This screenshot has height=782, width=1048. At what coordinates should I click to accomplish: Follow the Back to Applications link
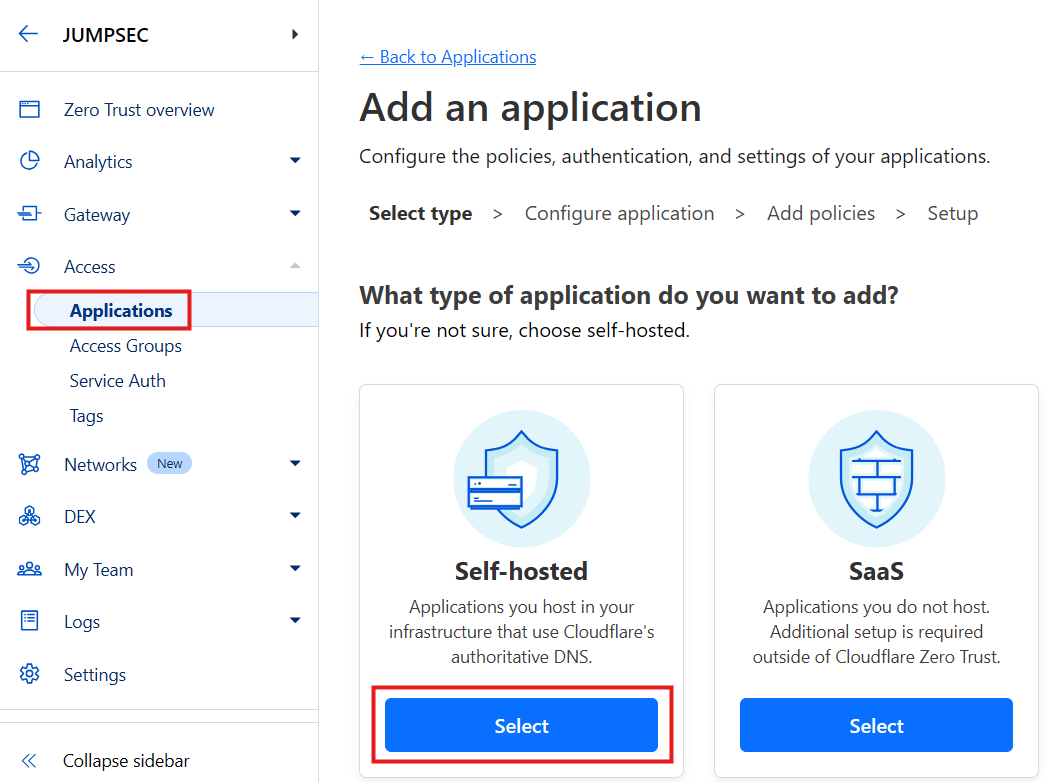point(448,57)
